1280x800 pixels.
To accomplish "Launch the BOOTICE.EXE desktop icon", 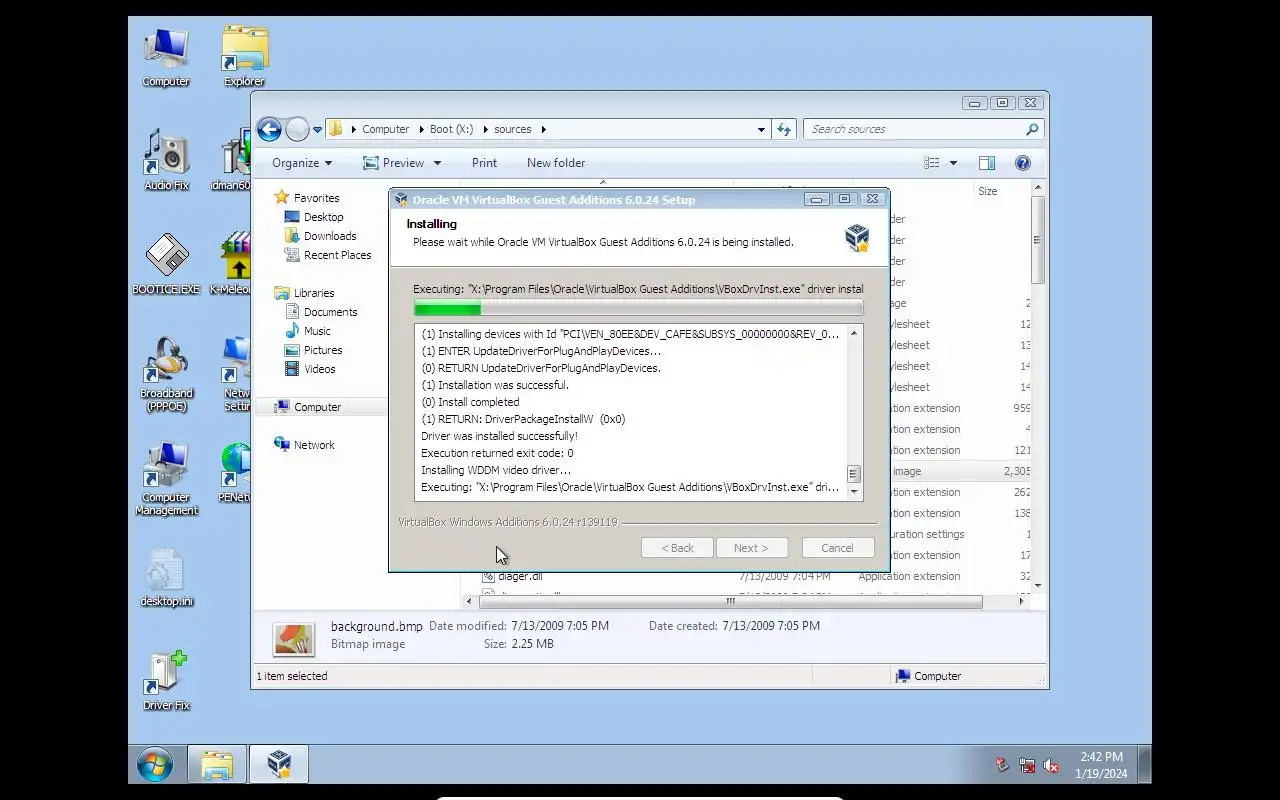I will pyautogui.click(x=166, y=264).
